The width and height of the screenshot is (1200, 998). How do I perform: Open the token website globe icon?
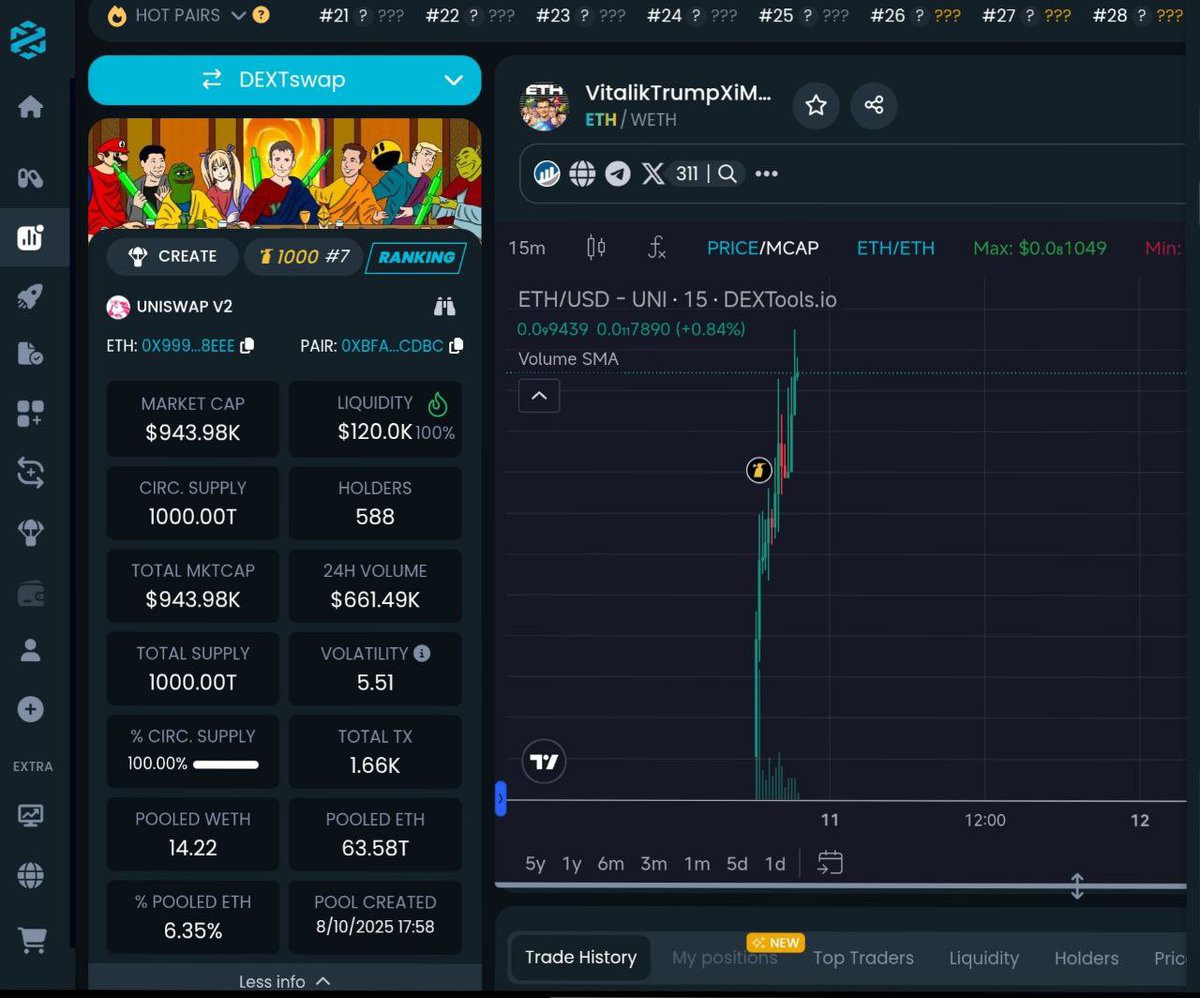pyautogui.click(x=582, y=174)
